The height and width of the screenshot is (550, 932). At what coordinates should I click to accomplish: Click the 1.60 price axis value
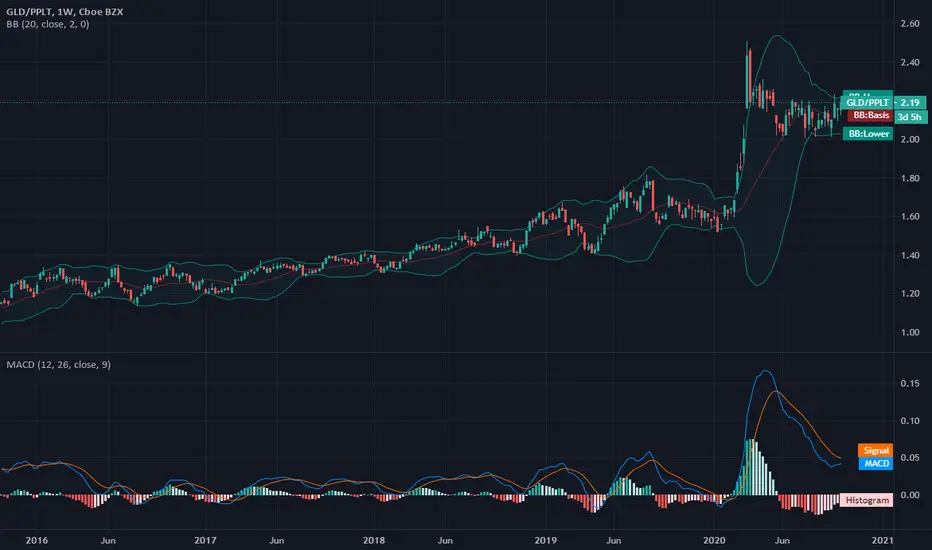pos(910,216)
